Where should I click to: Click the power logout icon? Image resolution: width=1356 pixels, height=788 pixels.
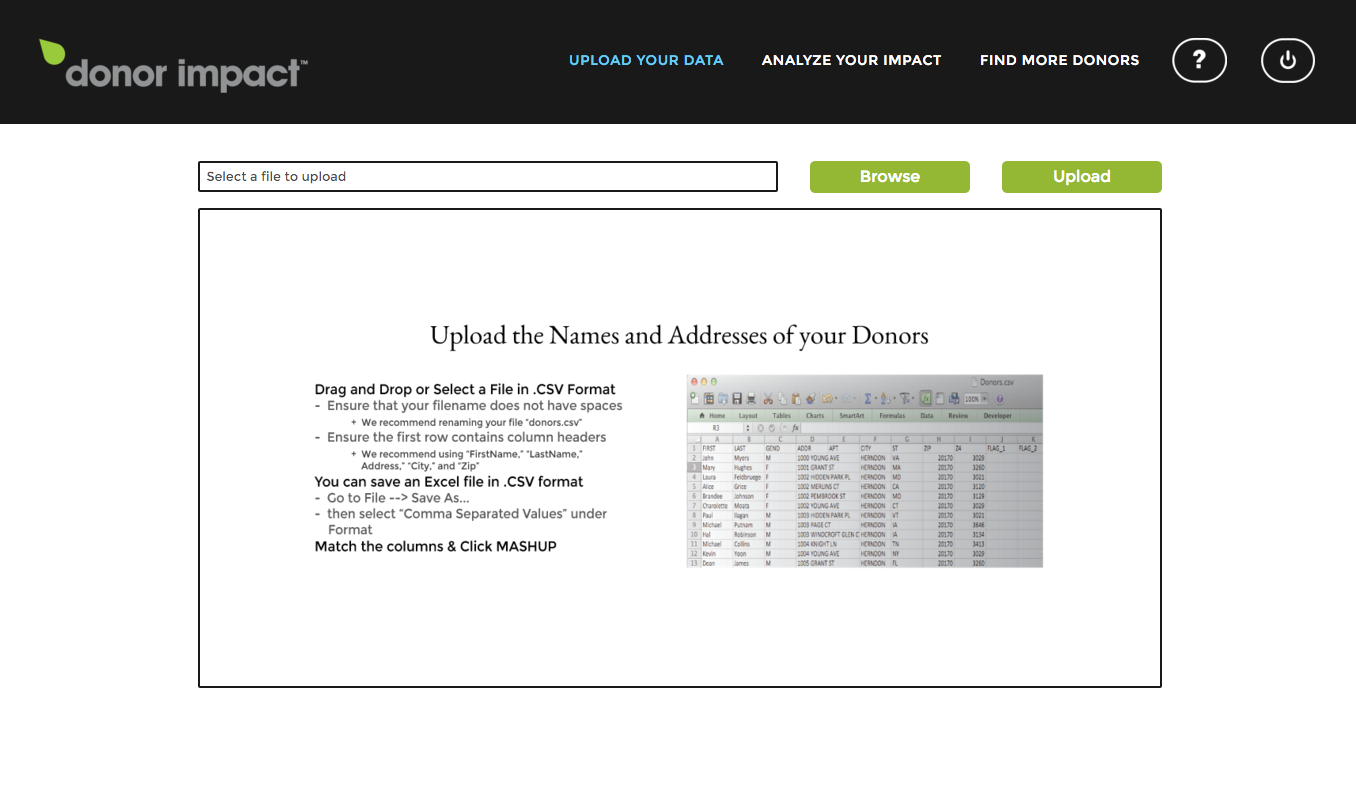tap(1287, 61)
